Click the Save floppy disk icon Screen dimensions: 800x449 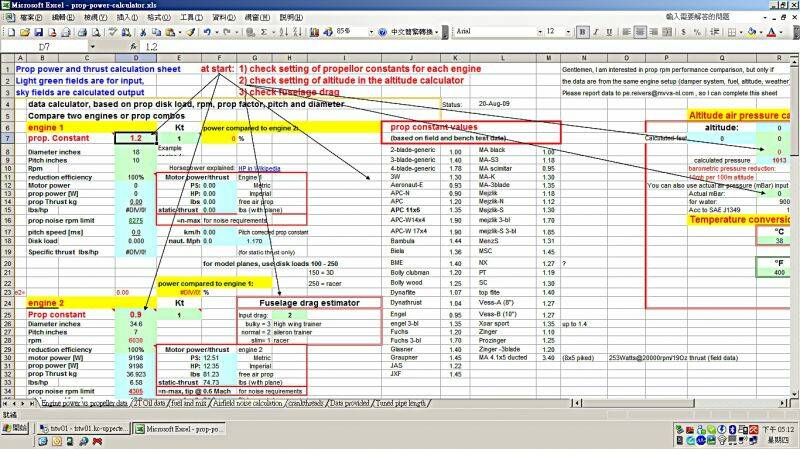[x=38, y=32]
